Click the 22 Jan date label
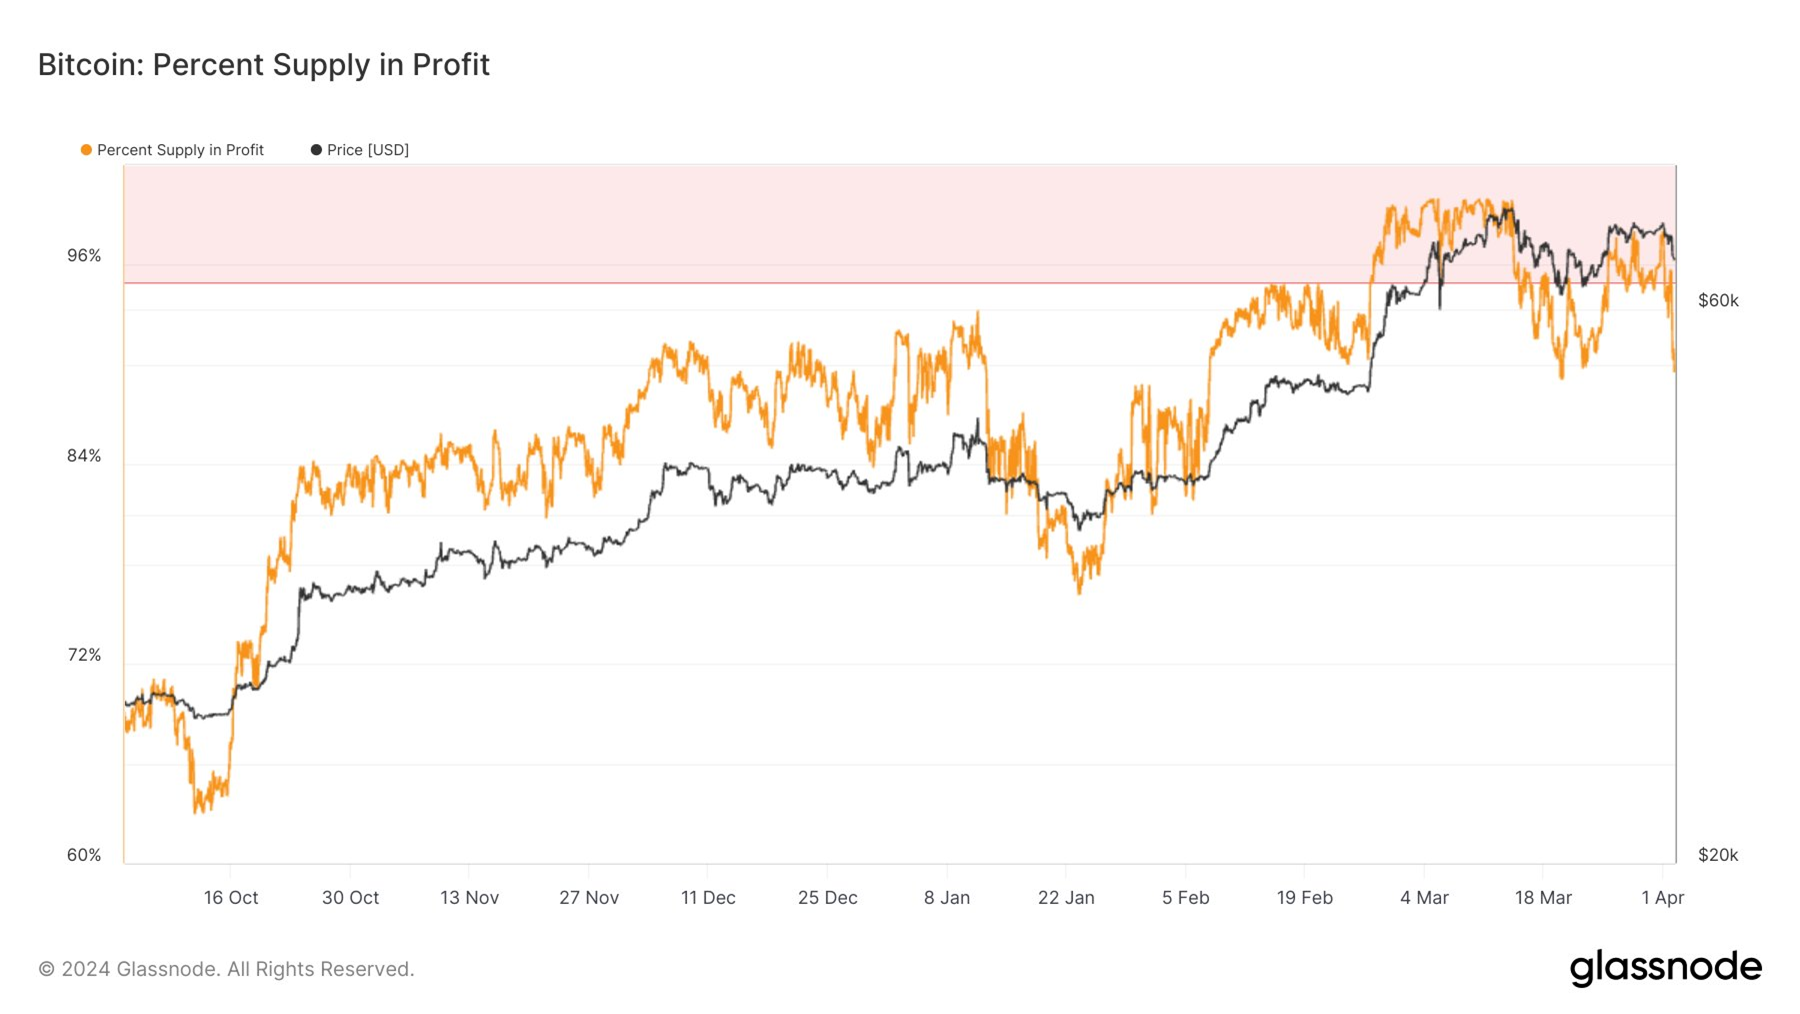This screenshot has height=1014, width=1800. pyautogui.click(x=1066, y=898)
